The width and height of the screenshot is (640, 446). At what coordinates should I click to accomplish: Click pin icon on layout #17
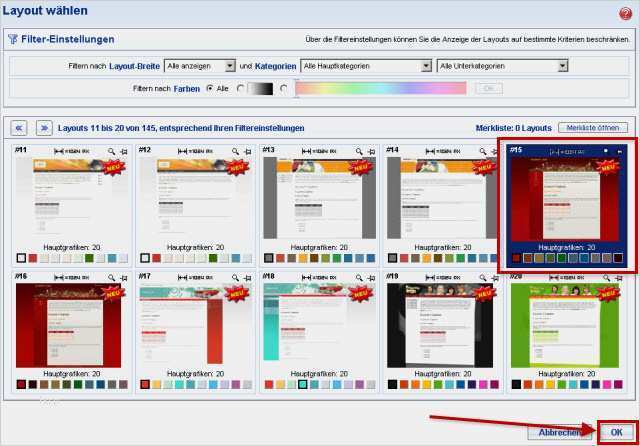(246, 277)
